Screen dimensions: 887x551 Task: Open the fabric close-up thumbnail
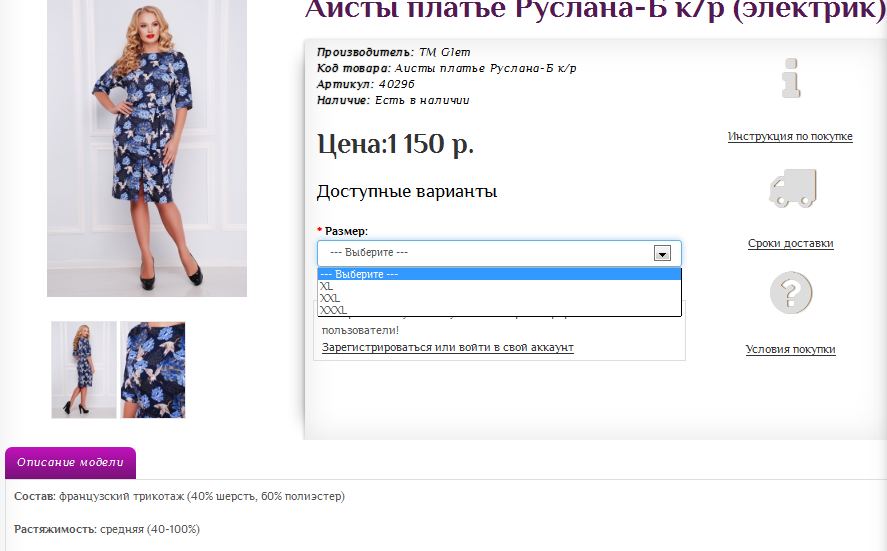point(153,370)
